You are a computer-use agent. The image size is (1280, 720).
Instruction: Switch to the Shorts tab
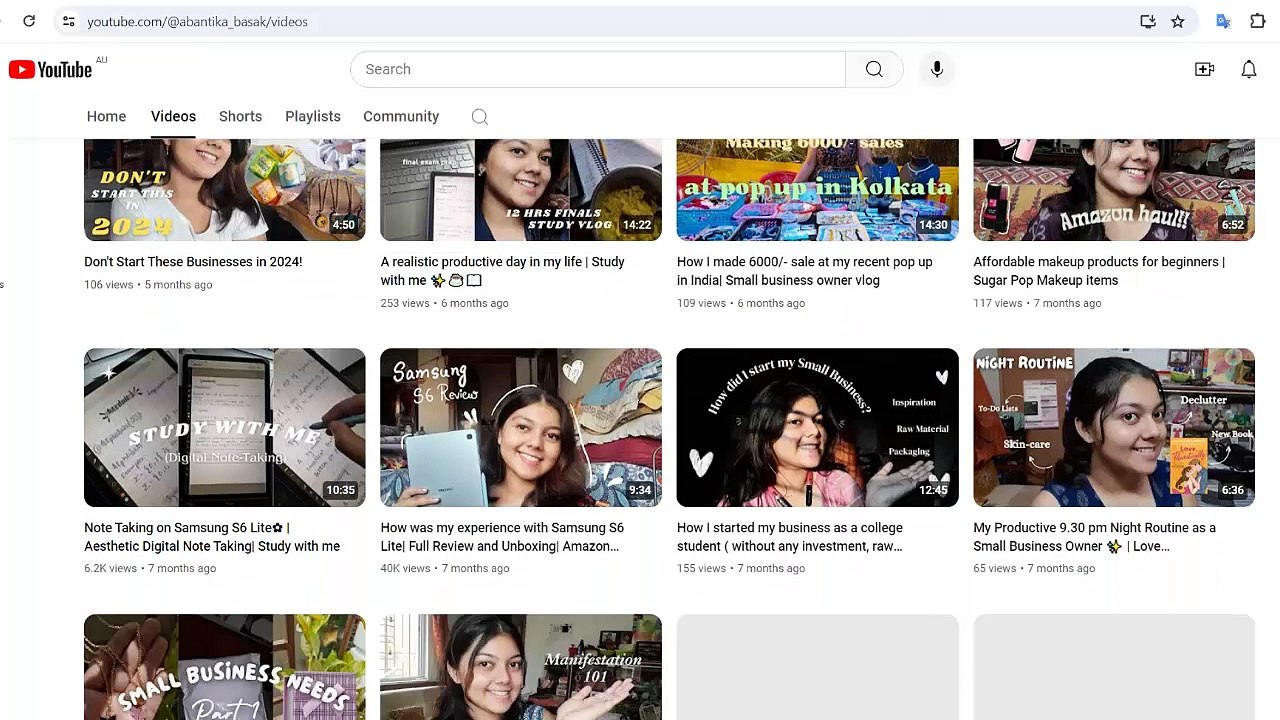[240, 116]
